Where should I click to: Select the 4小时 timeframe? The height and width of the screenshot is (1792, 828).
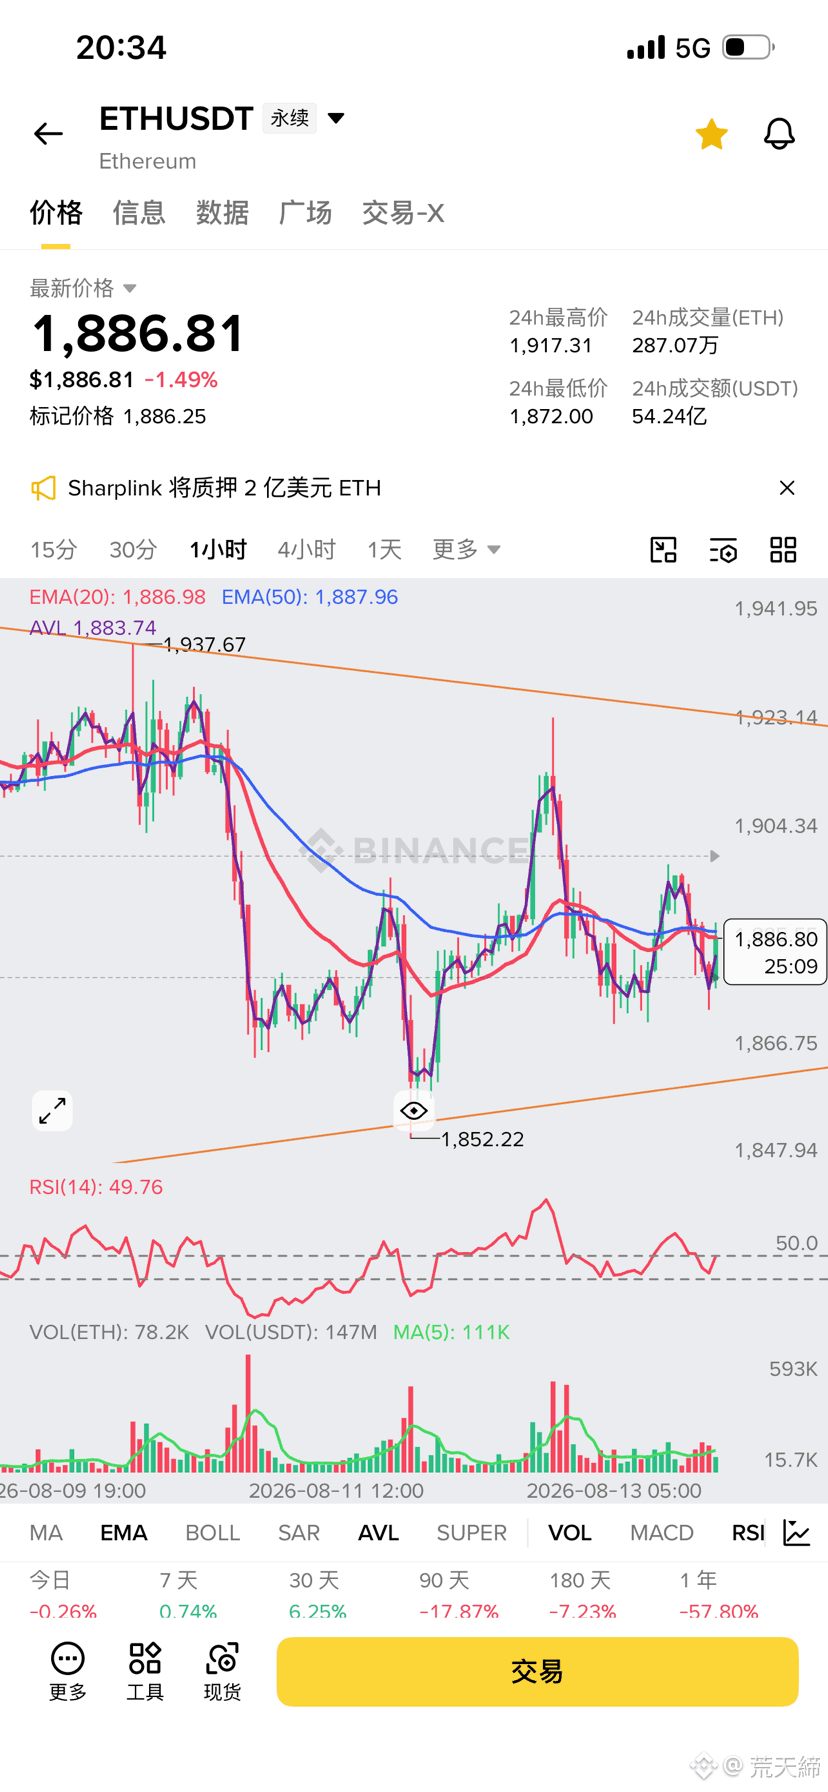click(x=307, y=549)
